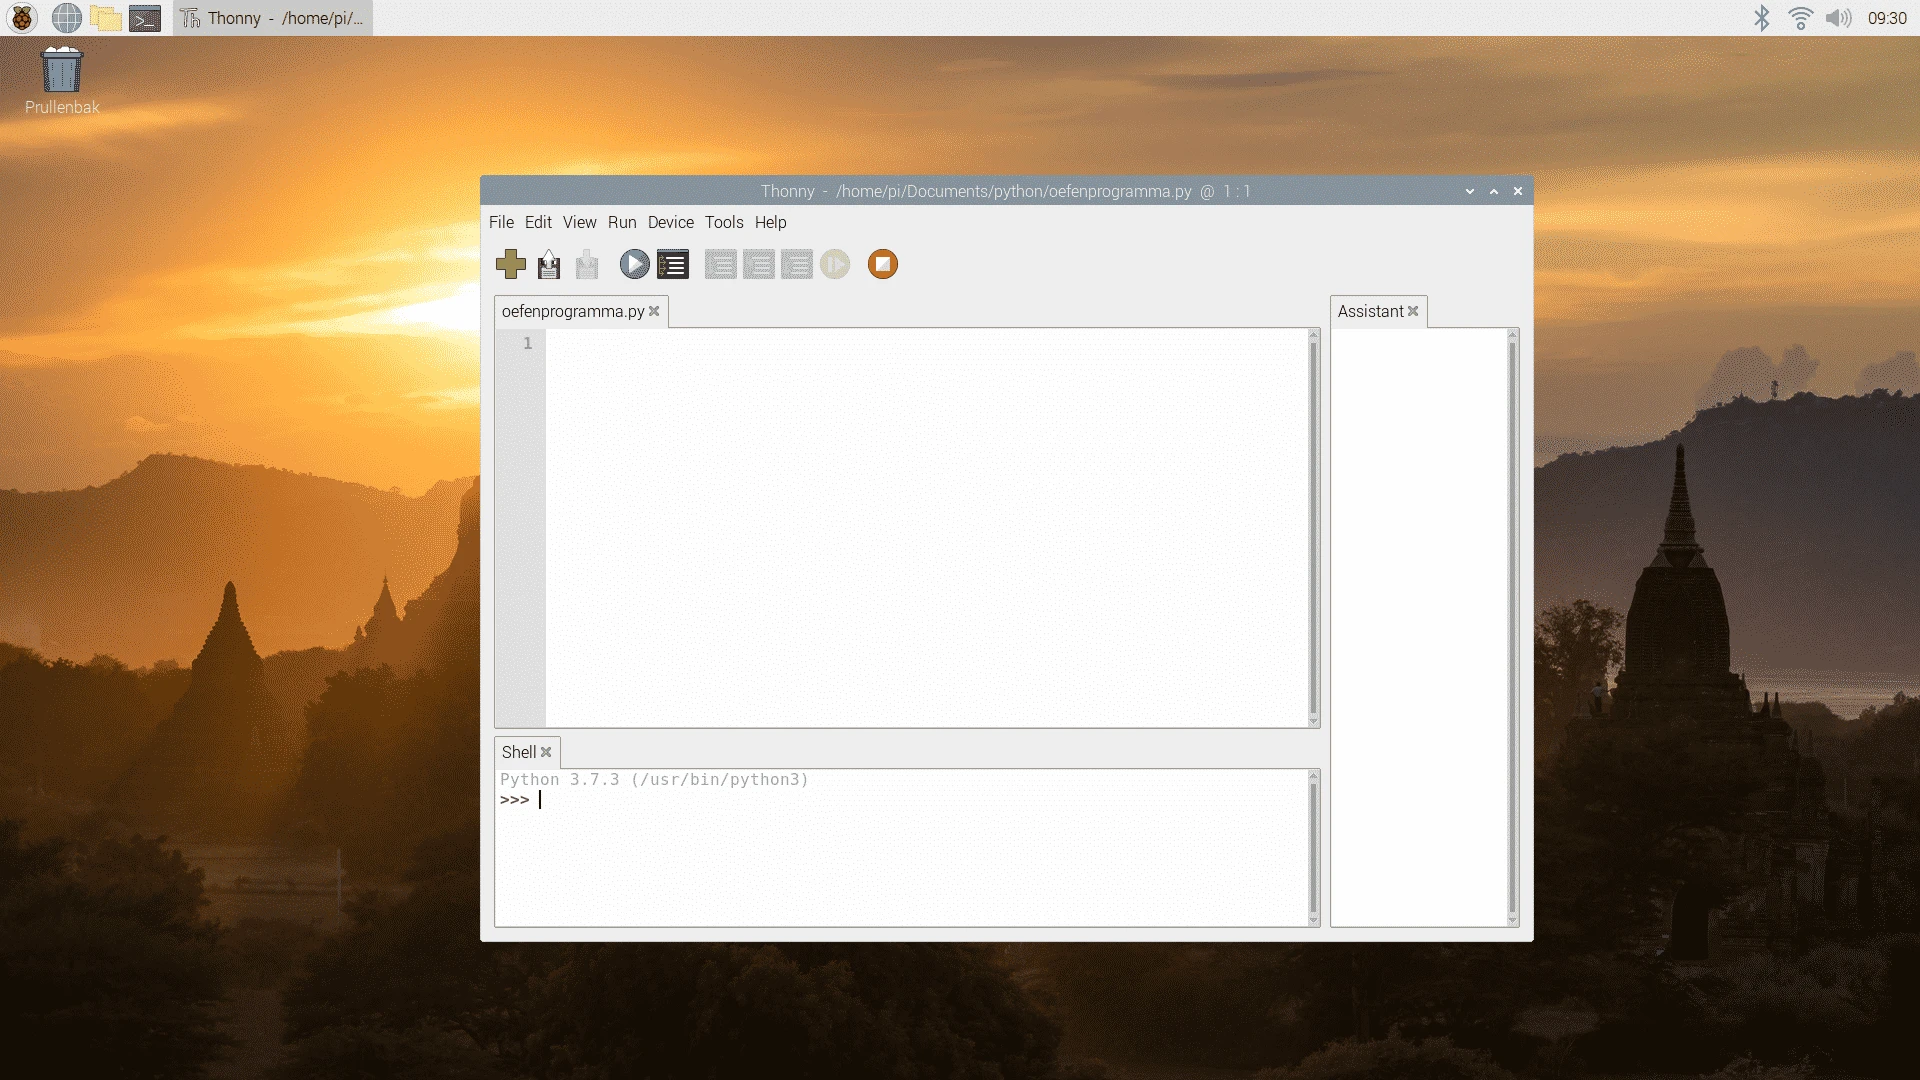Image resolution: width=1920 pixels, height=1080 pixels.
Task: Close the oefenprogramma.py tab
Action: [654, 311]
